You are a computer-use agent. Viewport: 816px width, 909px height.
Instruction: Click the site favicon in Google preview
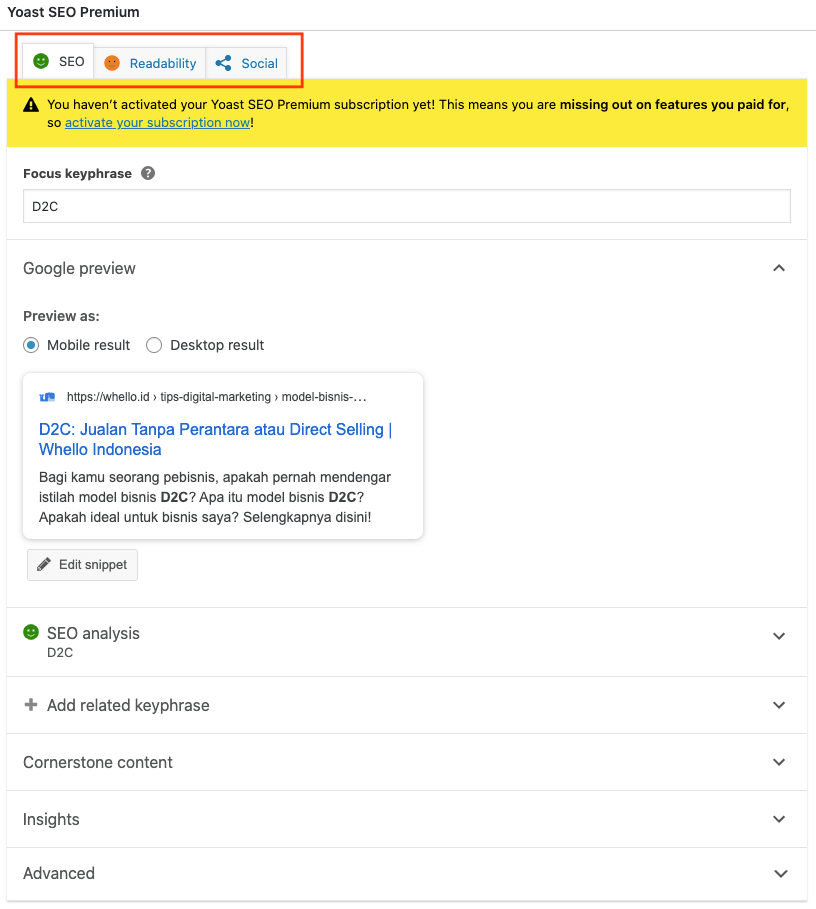pos(47,396)
